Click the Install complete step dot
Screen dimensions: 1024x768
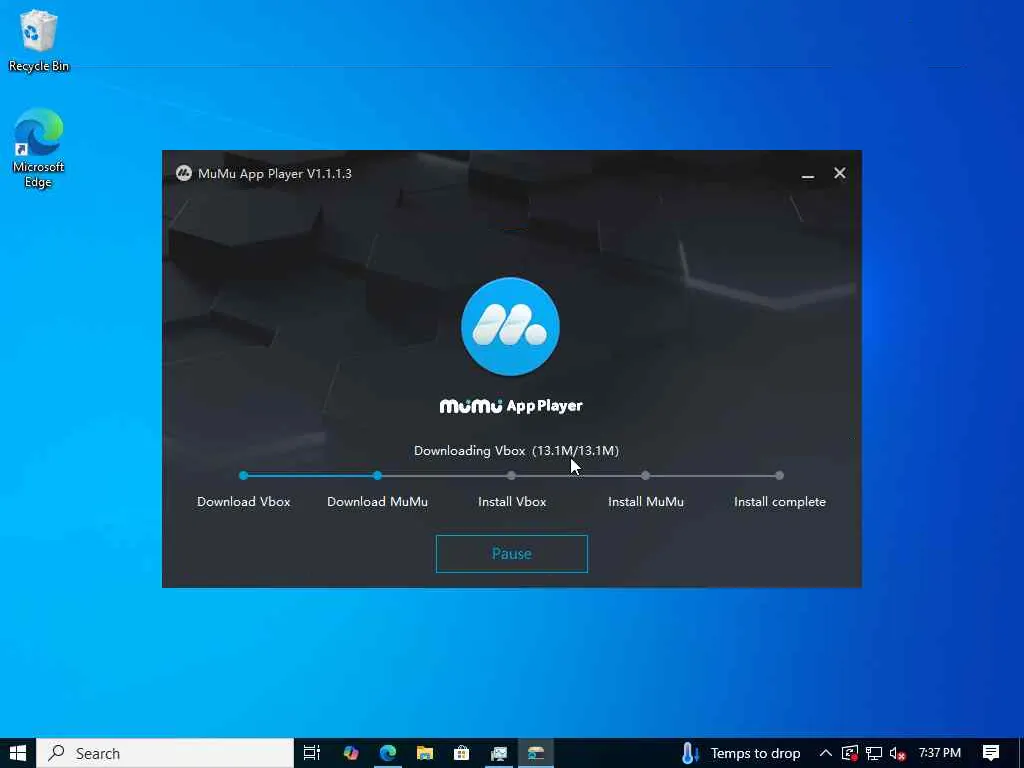click(779, 475)
